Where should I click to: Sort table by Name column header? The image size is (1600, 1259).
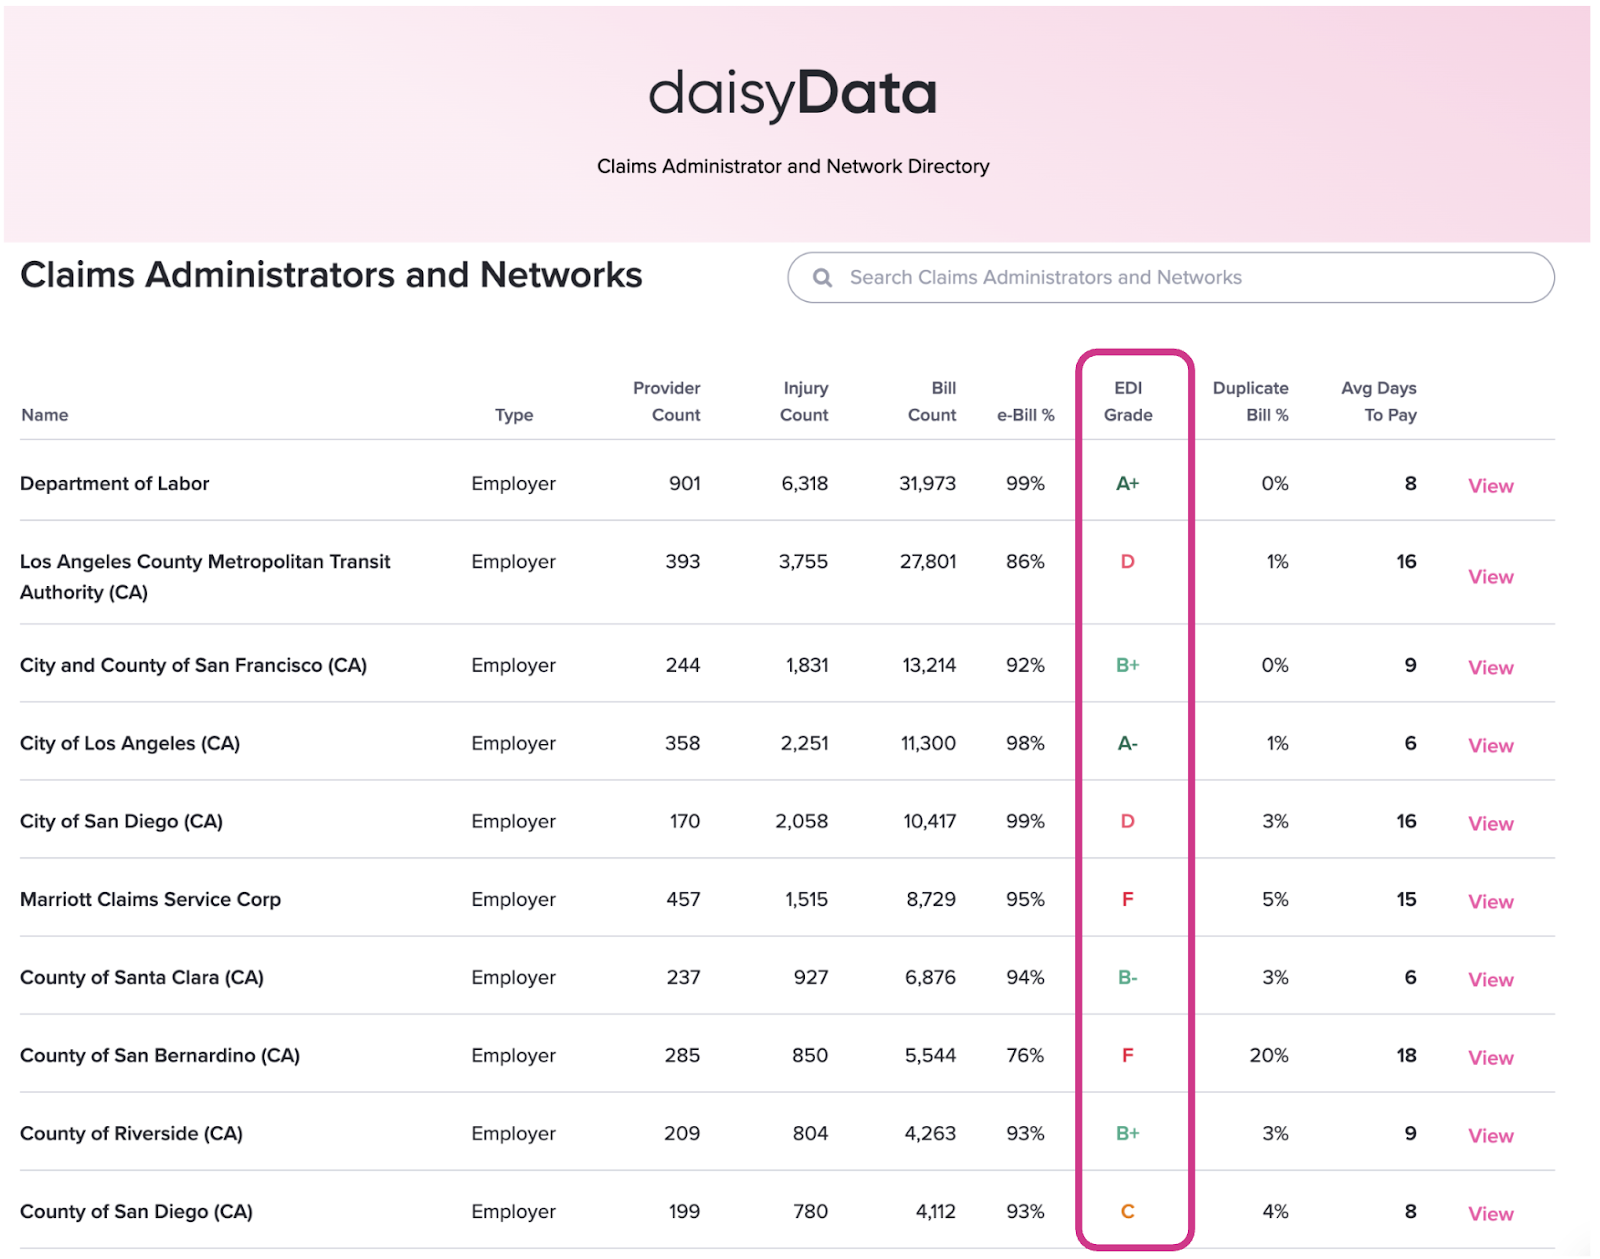[x=45, y=415]
